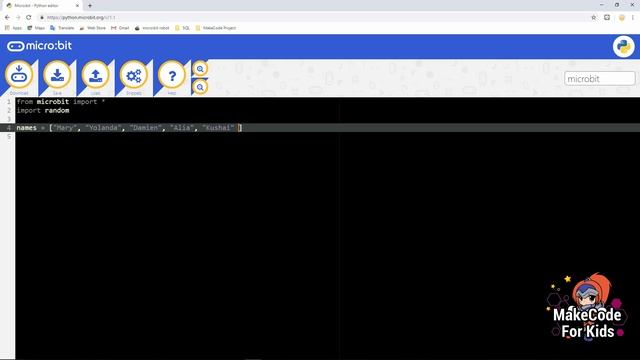Click the Download micro:bit icon button
The image size is (640, 360).
(19, 75)
